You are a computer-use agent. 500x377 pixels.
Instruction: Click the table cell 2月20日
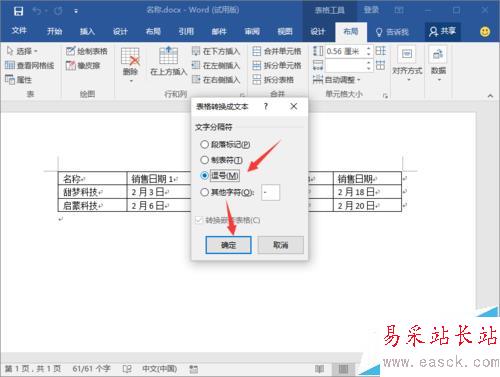click(367, 205)
